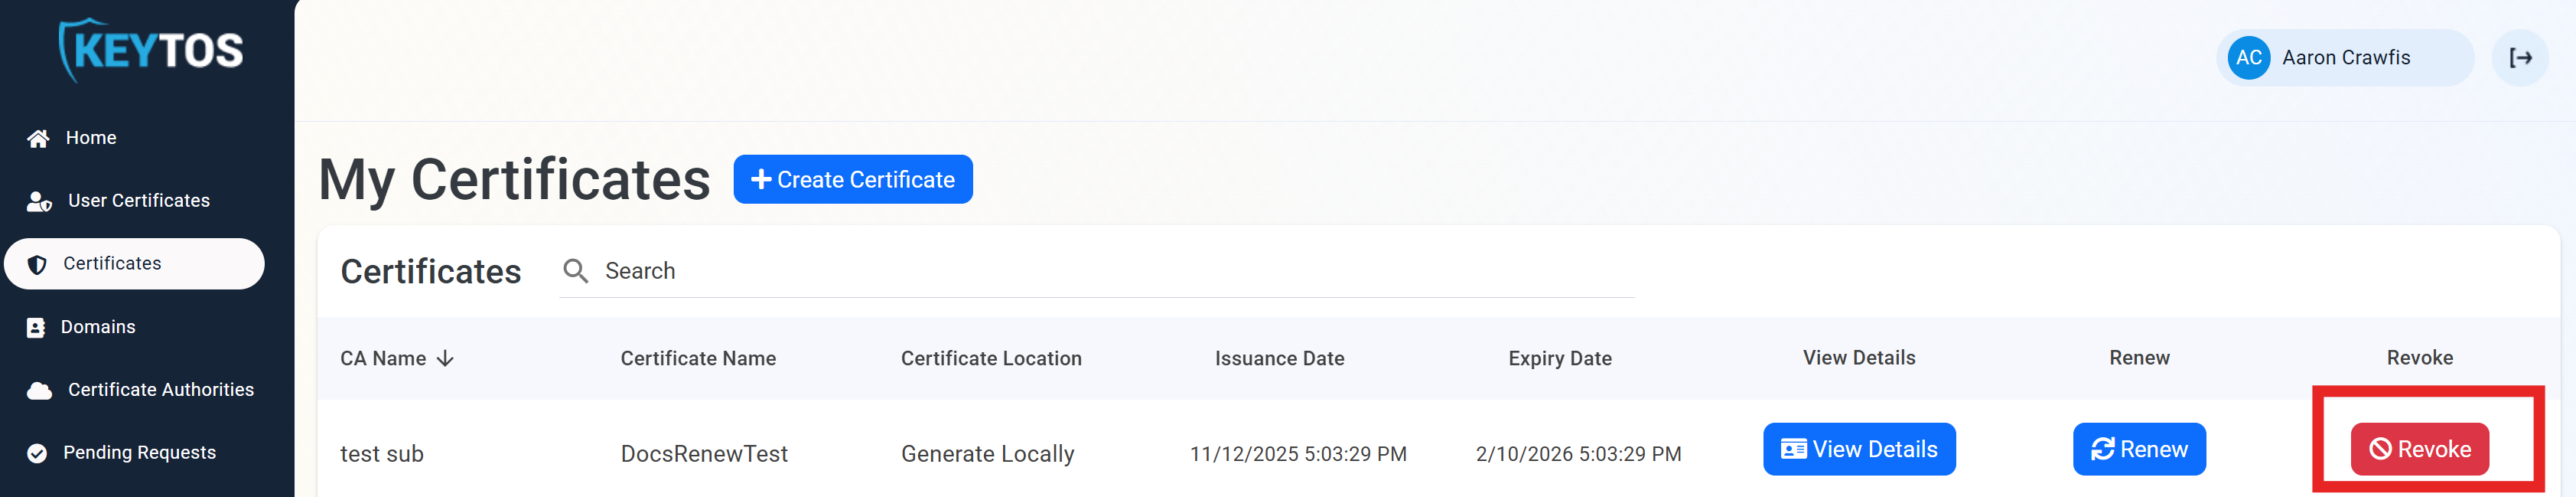Click inside the Search field
The height and width of the screenshot is (497, 2576).
coord(900,270)
